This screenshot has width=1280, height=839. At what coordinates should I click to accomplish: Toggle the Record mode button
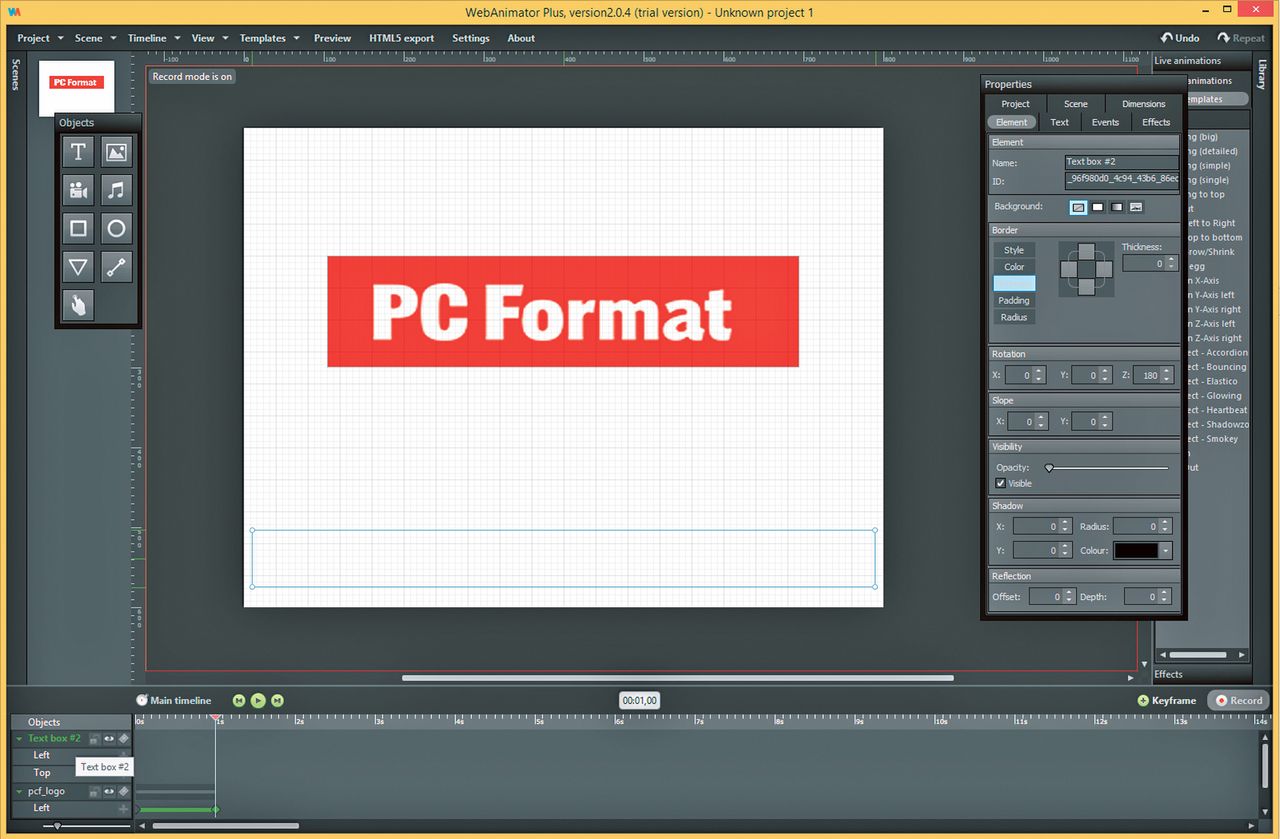1238,701
